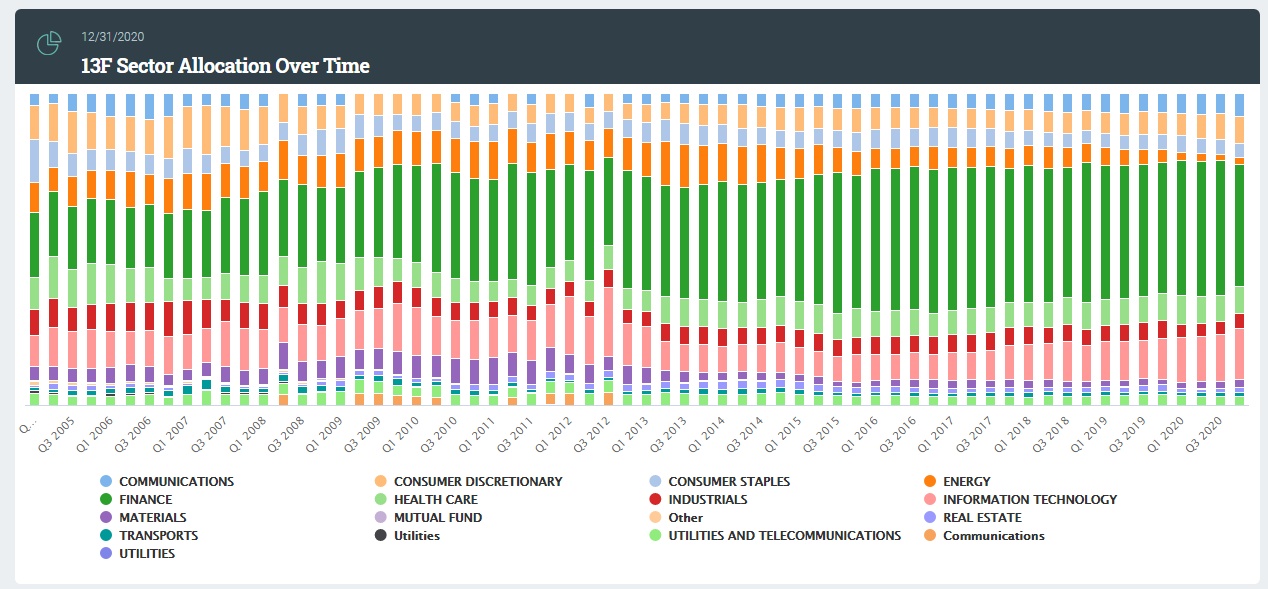Click the INFORMATION TECHNOLOGY legend marker

point(930,500)
